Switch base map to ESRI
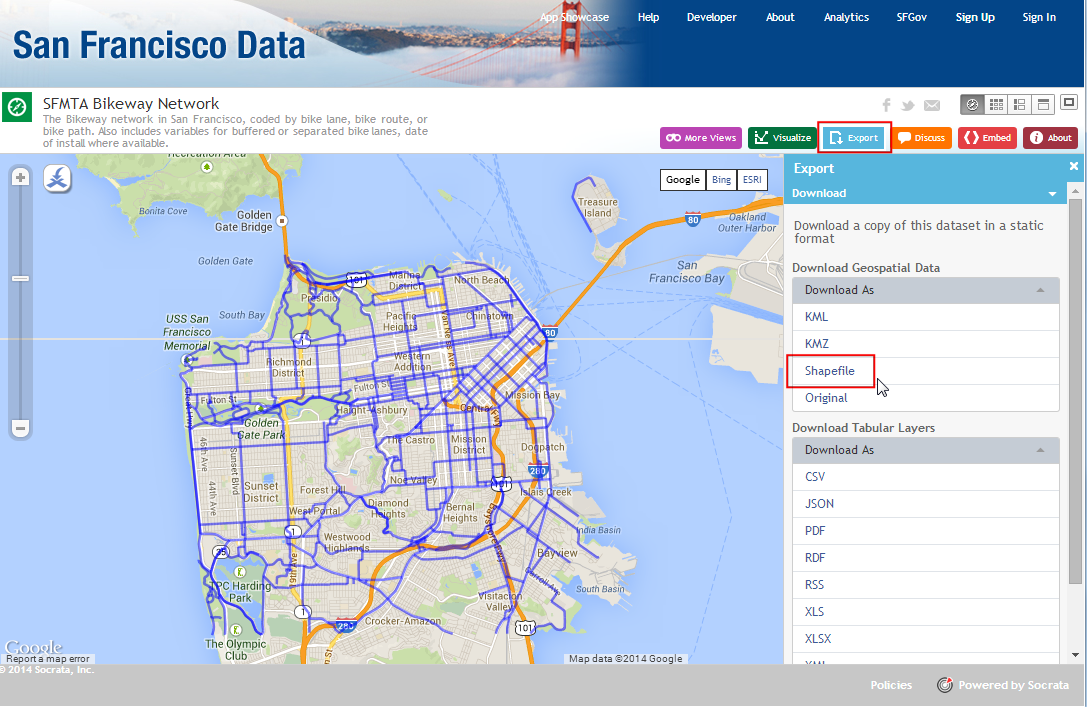1087x707 pixels. click(x=750, y=180)
